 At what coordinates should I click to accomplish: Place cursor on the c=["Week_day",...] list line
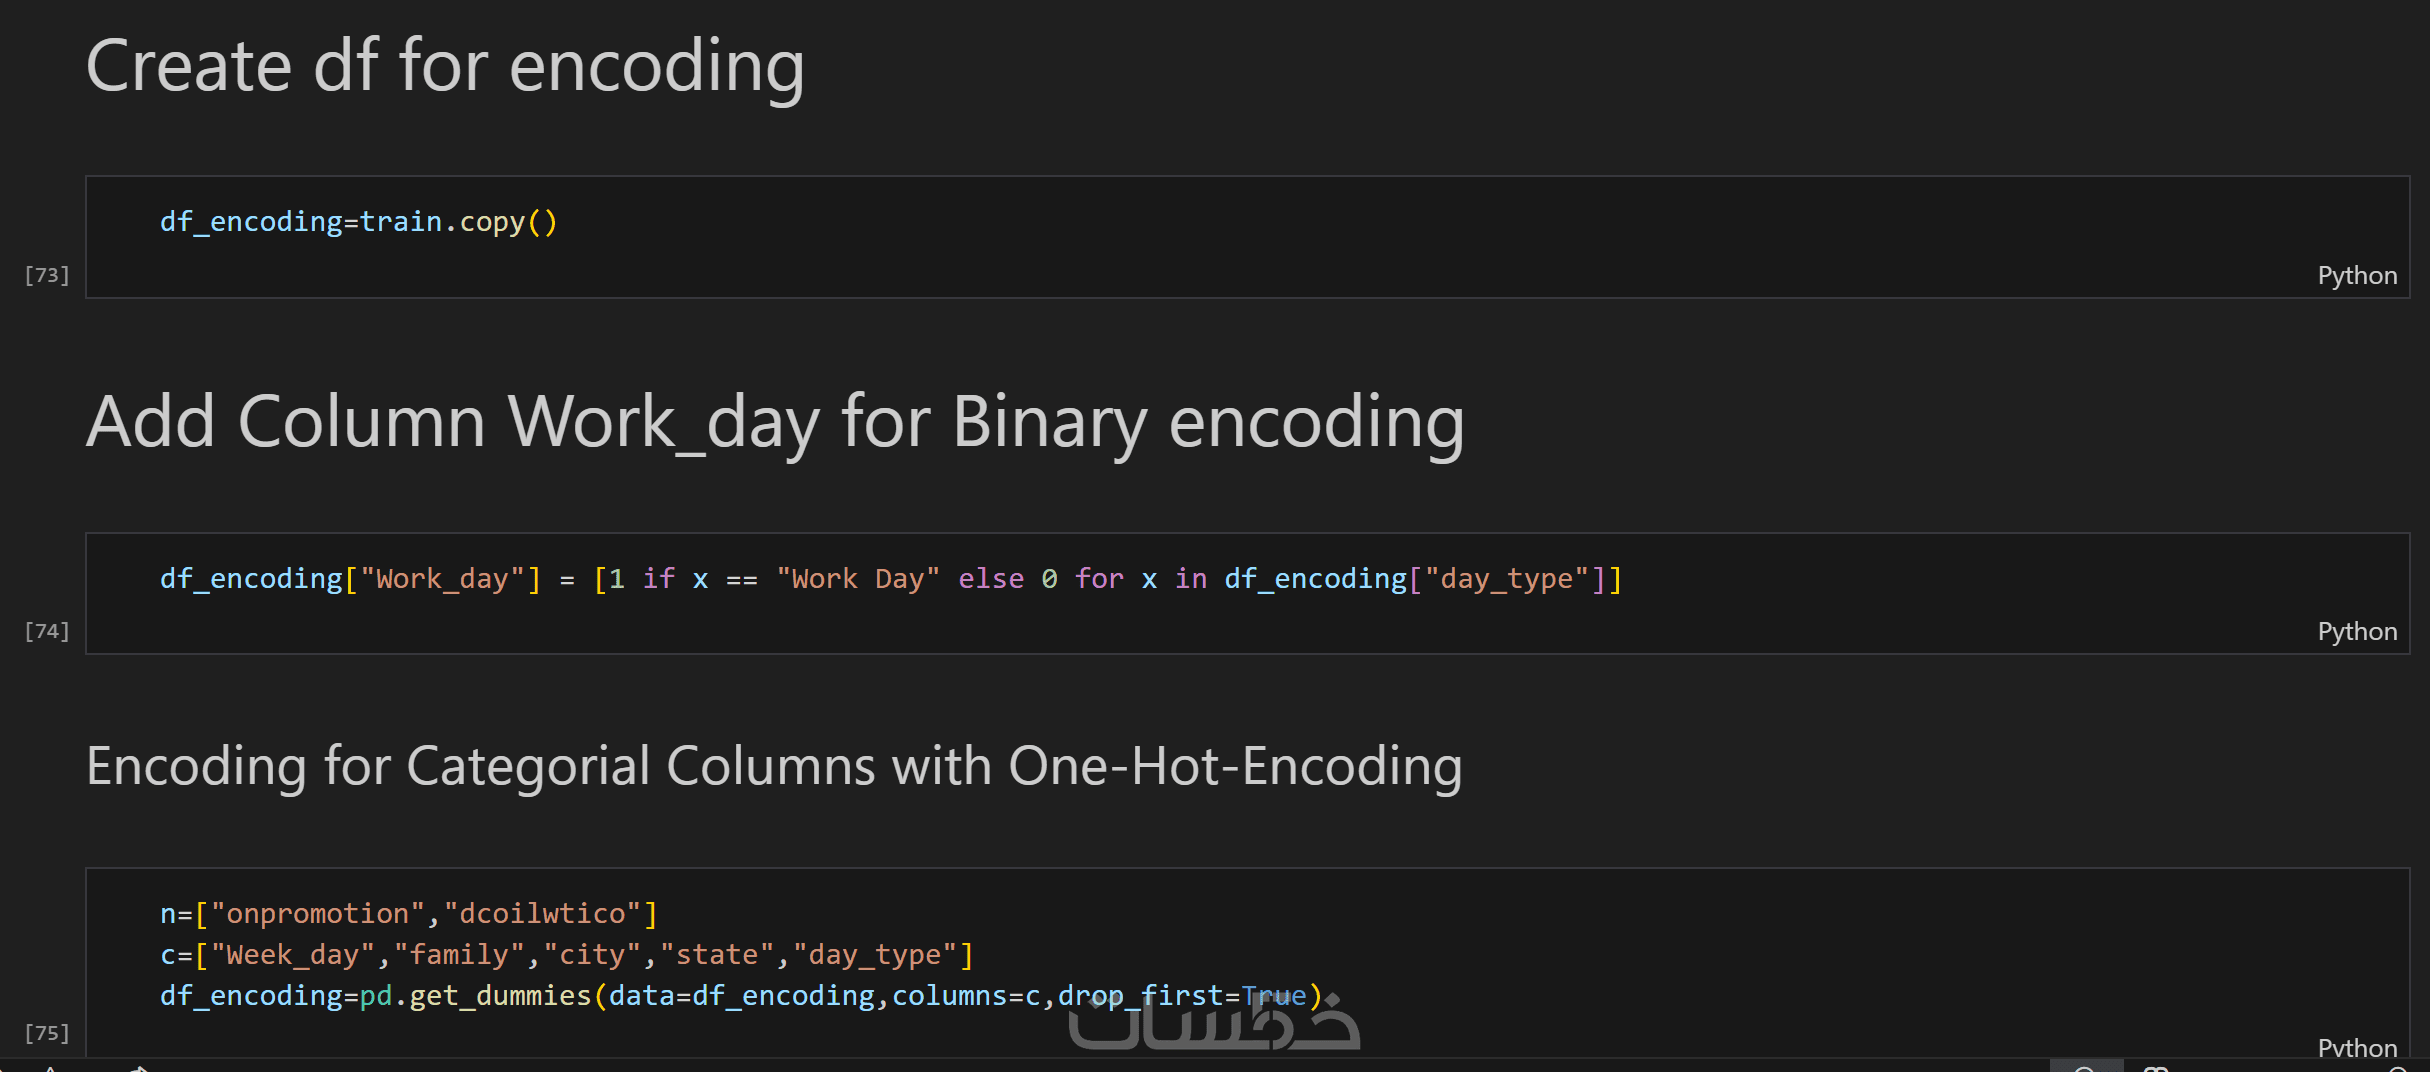[x=566, y=955]
